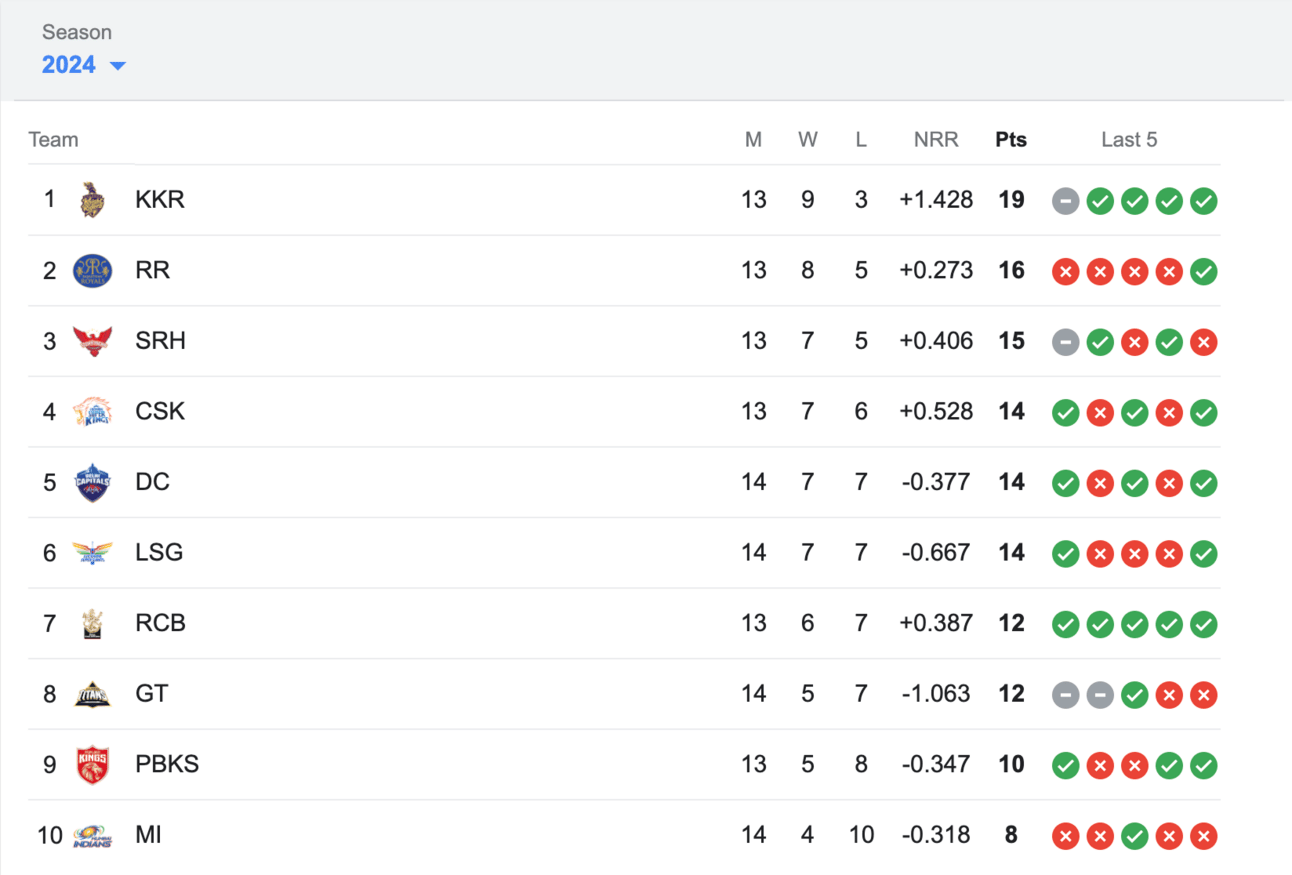Click RR's most recent green win indicator
1292x875 pixels.
click(1204, 271)
